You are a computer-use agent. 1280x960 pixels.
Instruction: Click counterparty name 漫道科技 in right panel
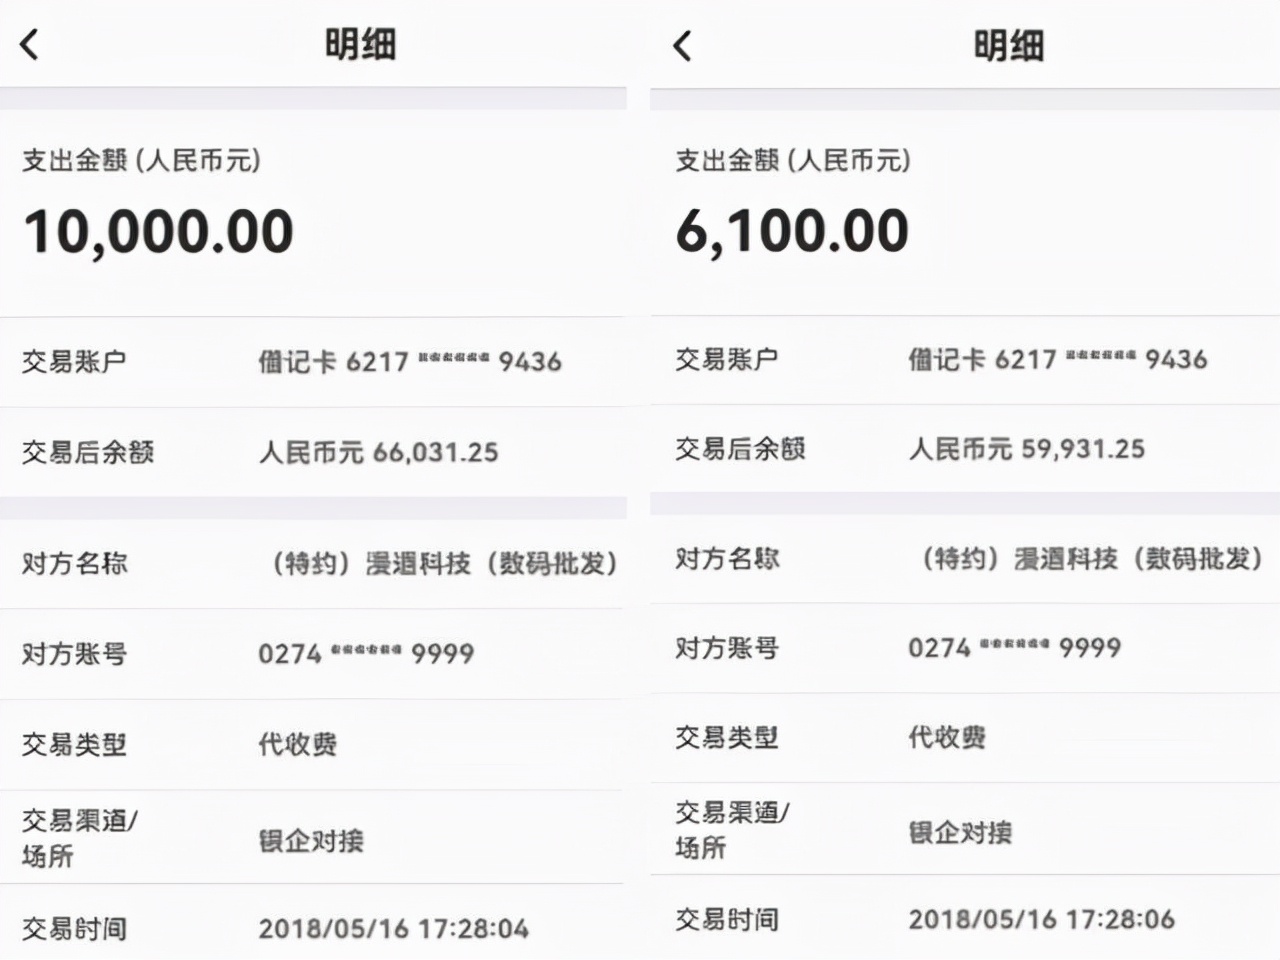point(1093,558)
